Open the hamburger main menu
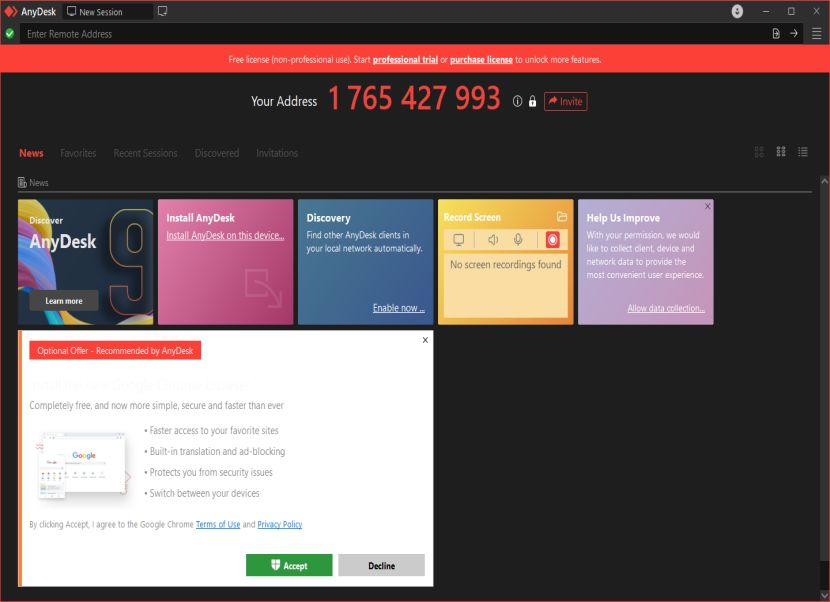The image size is (830, 602). 816,33
